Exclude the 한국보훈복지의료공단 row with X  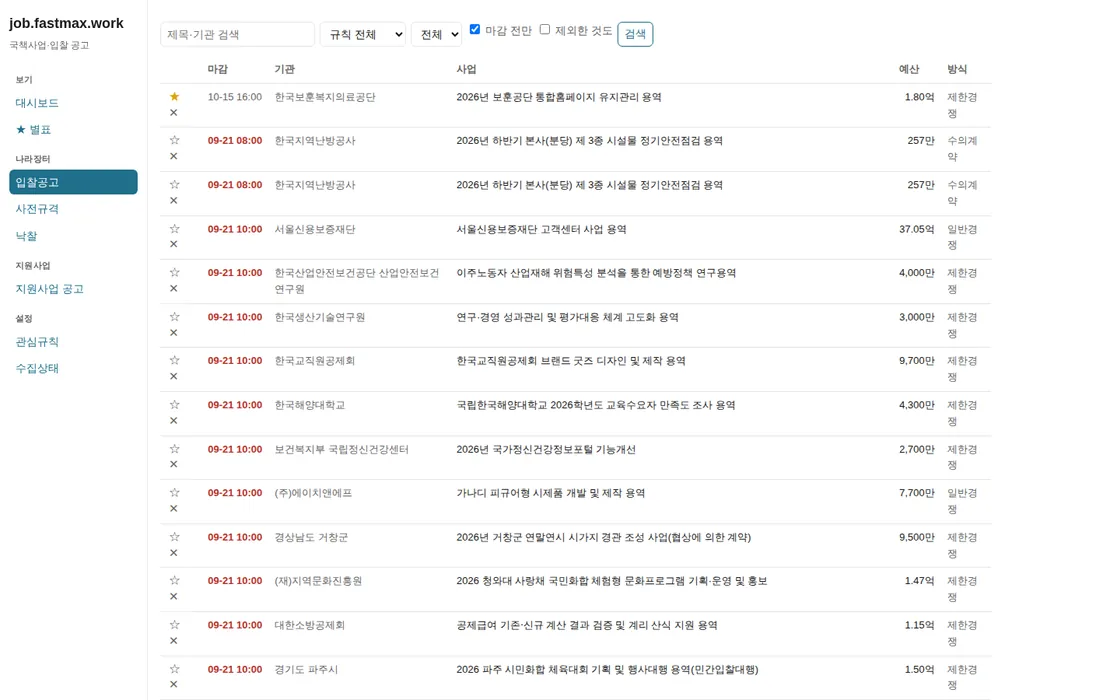[174, 113]
